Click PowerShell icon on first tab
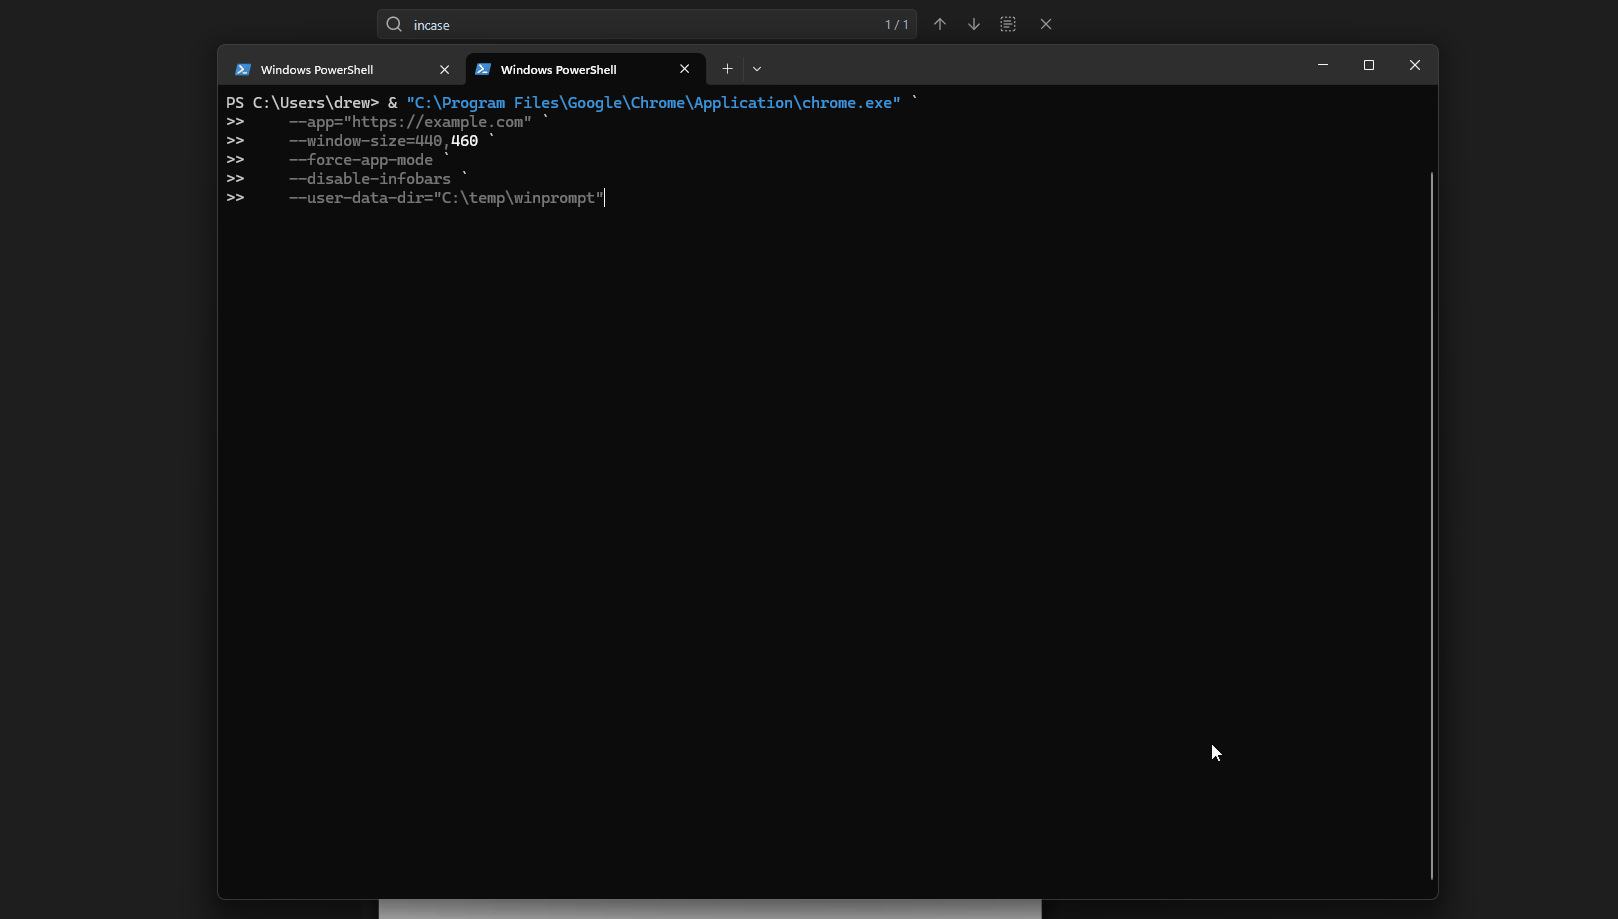 tap(243, 69)
